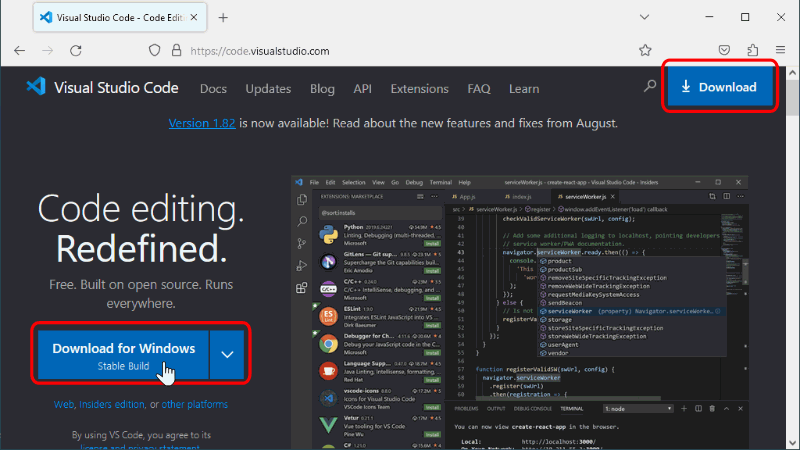Open the website search magnifier icon
This screenshot has width=800, height=450.
[649, 86]
